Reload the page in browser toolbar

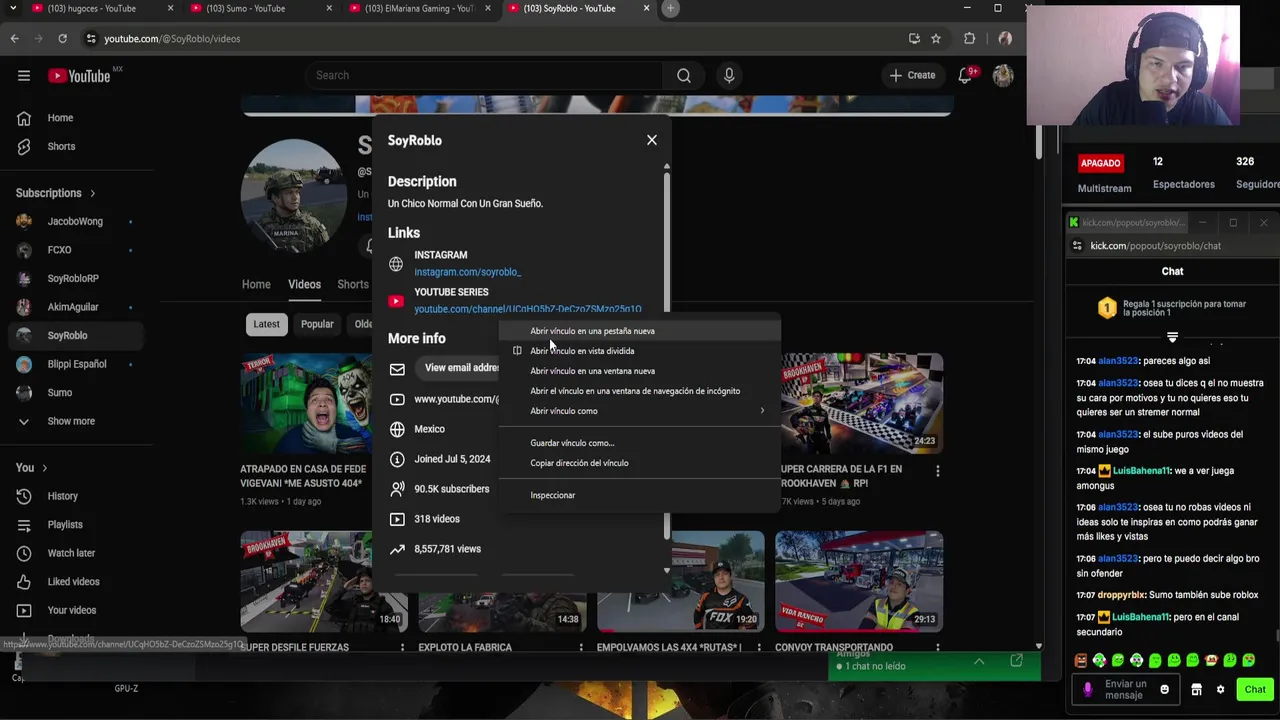[x=62, y=38]
